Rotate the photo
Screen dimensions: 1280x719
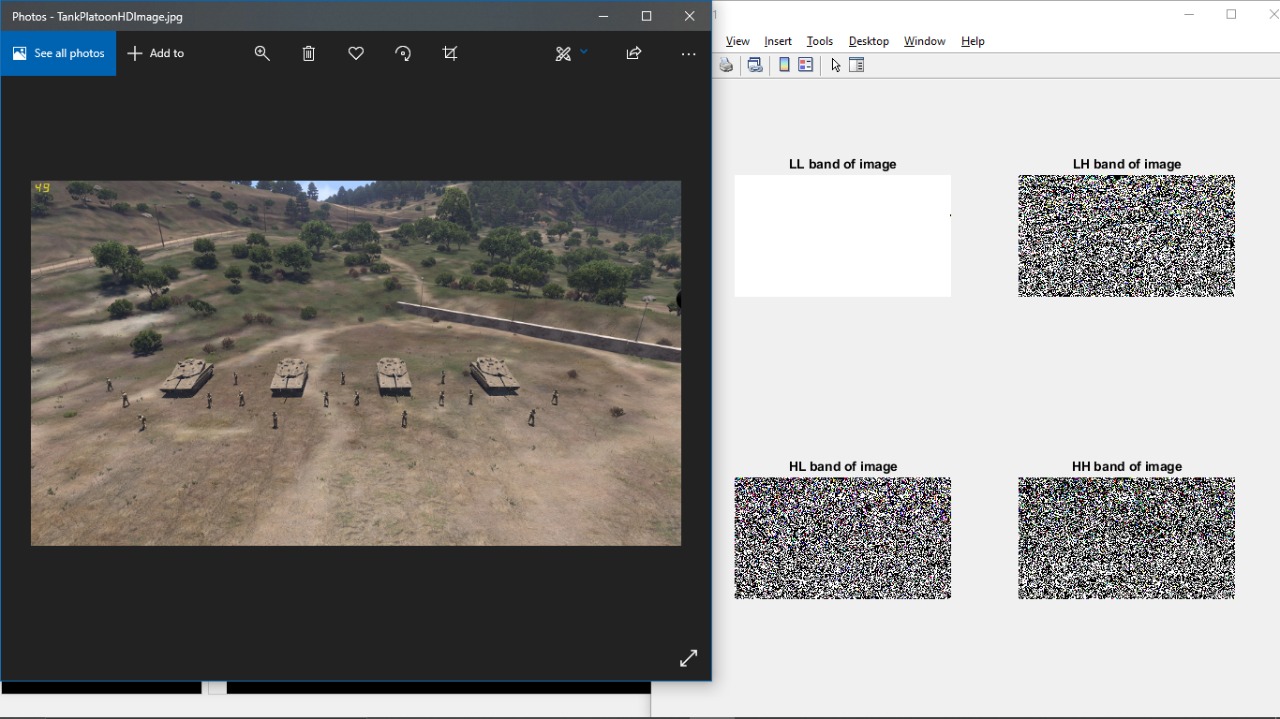pos(403,54)
